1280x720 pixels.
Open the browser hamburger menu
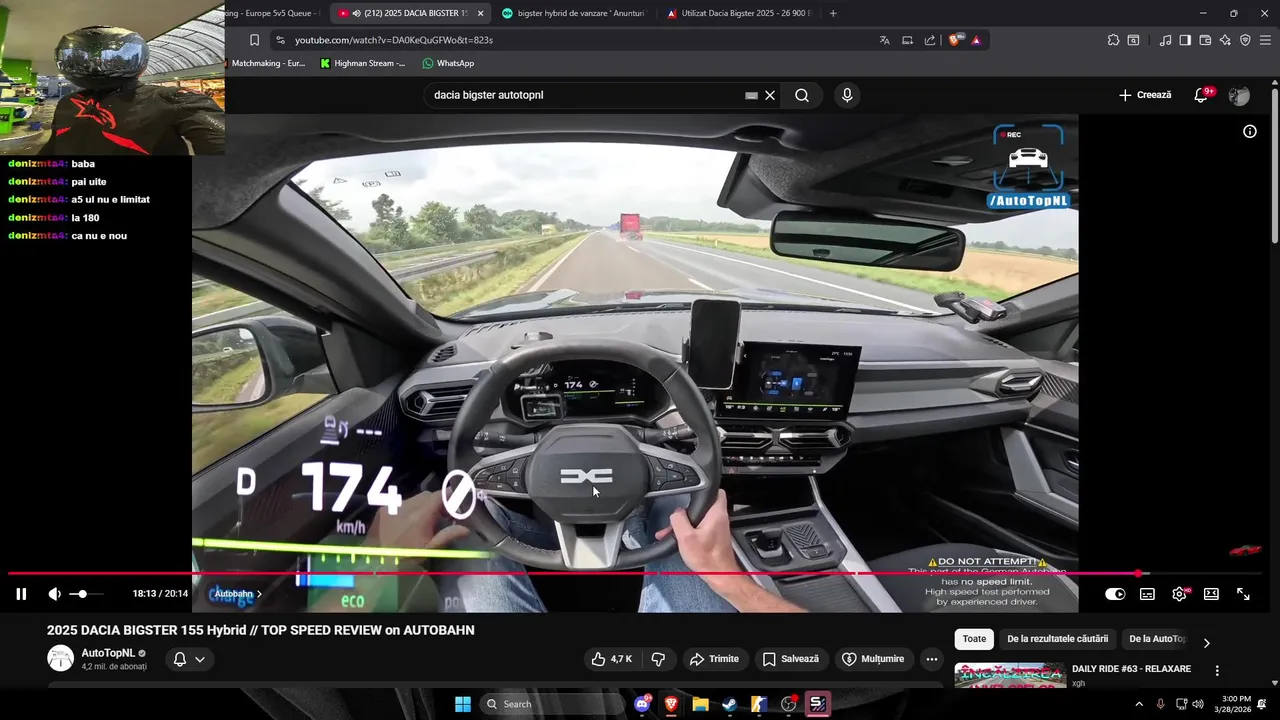click(x=1265, y=40)
